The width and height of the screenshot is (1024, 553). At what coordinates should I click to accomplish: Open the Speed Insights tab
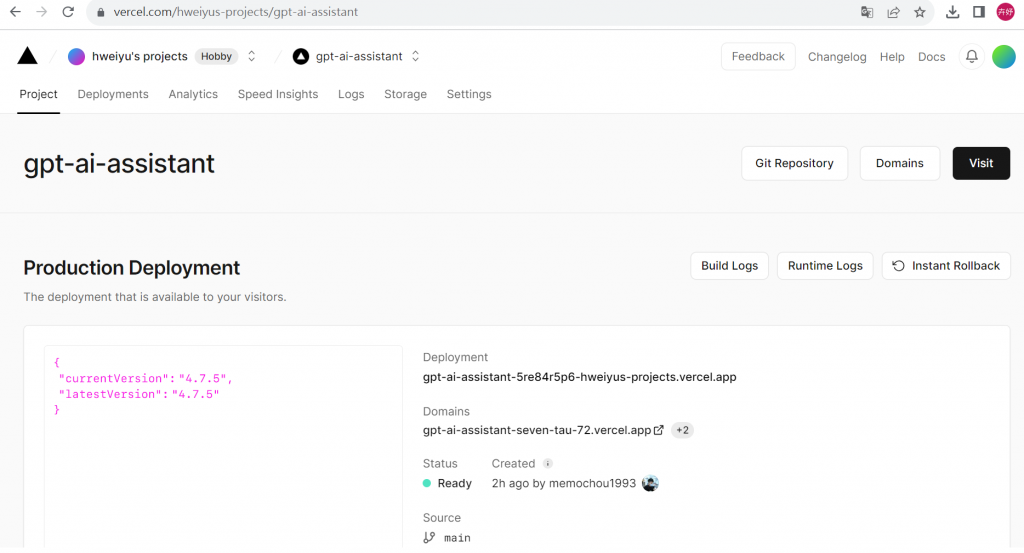278,94
